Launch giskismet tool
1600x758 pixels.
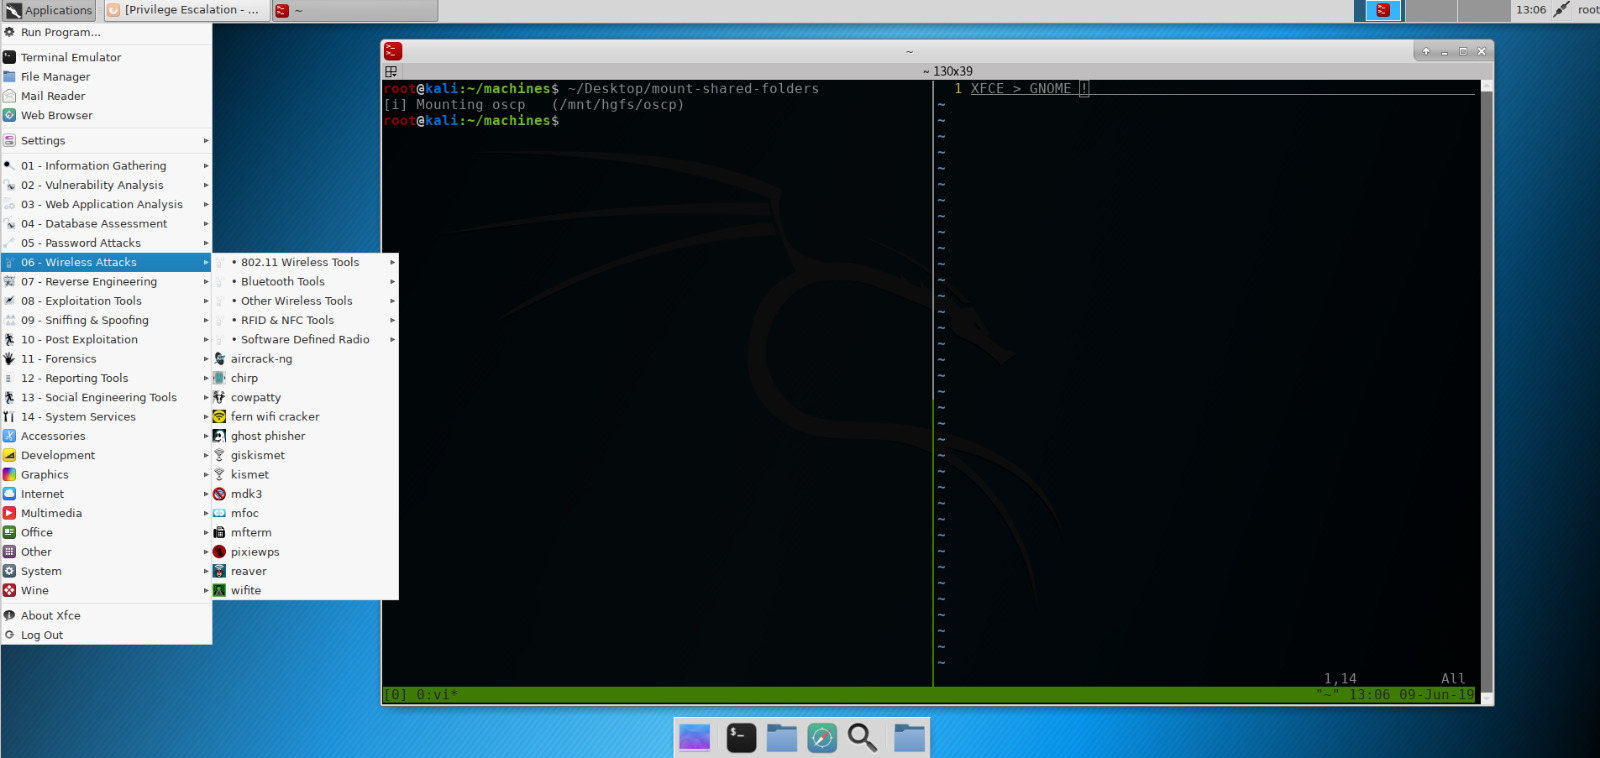(x=305, y=455)
